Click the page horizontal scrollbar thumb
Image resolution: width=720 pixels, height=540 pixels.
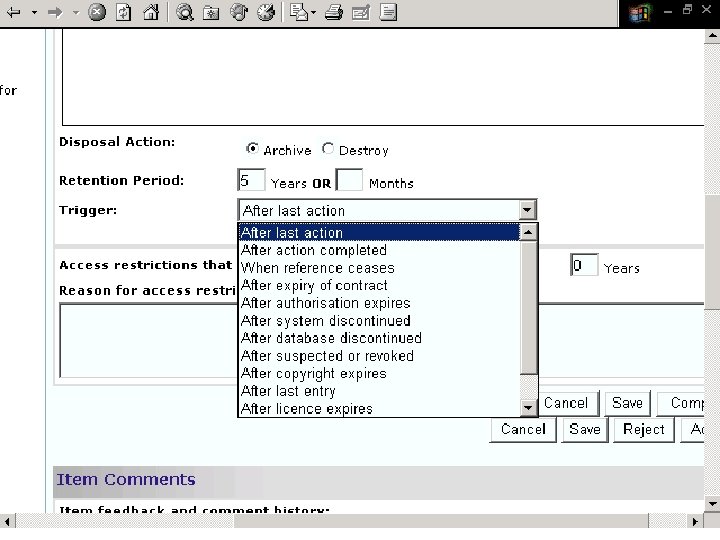pos(441,521)
